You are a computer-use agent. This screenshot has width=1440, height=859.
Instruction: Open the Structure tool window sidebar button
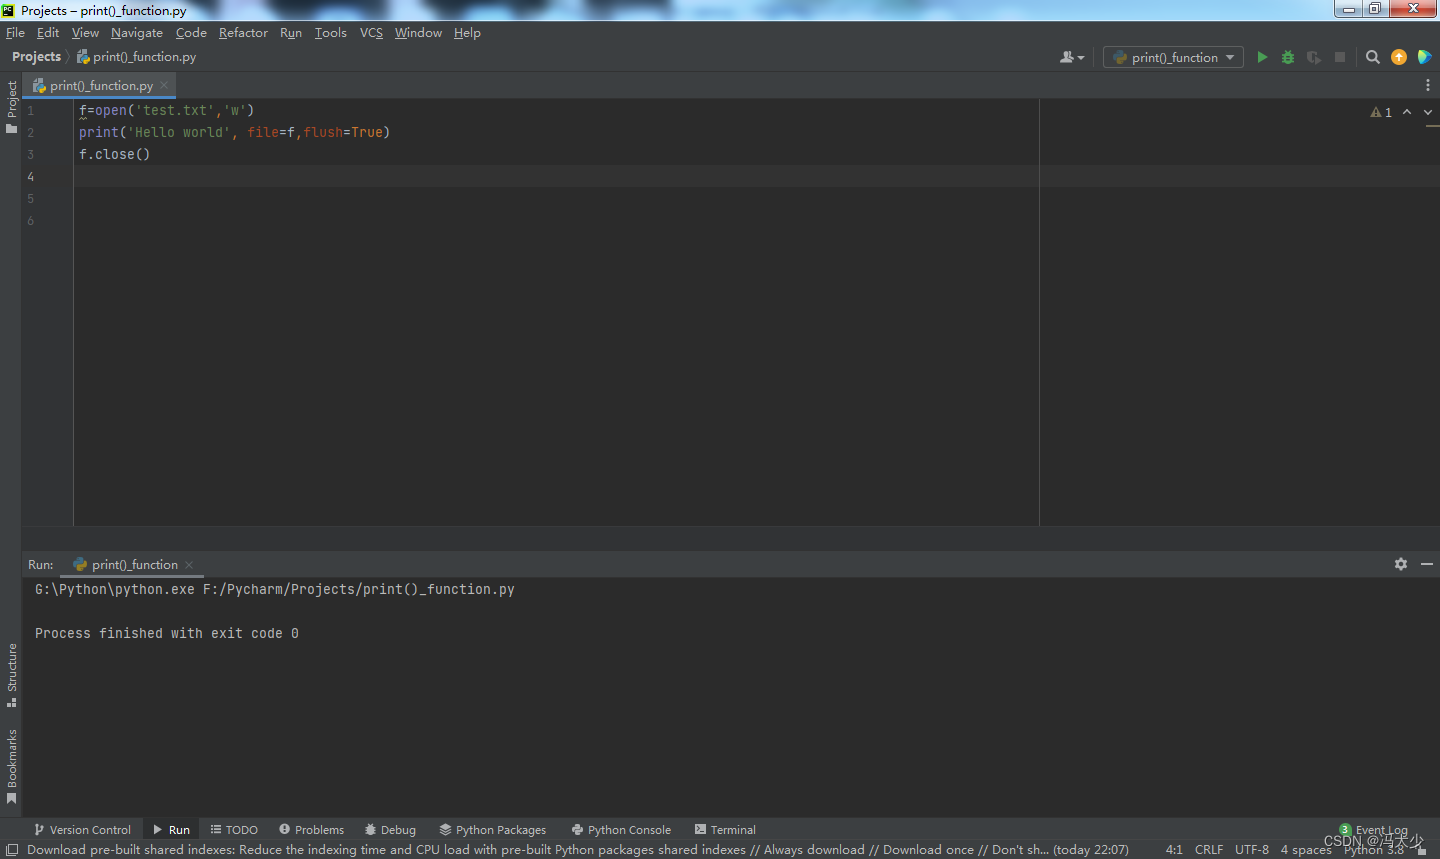pos(11,675)
